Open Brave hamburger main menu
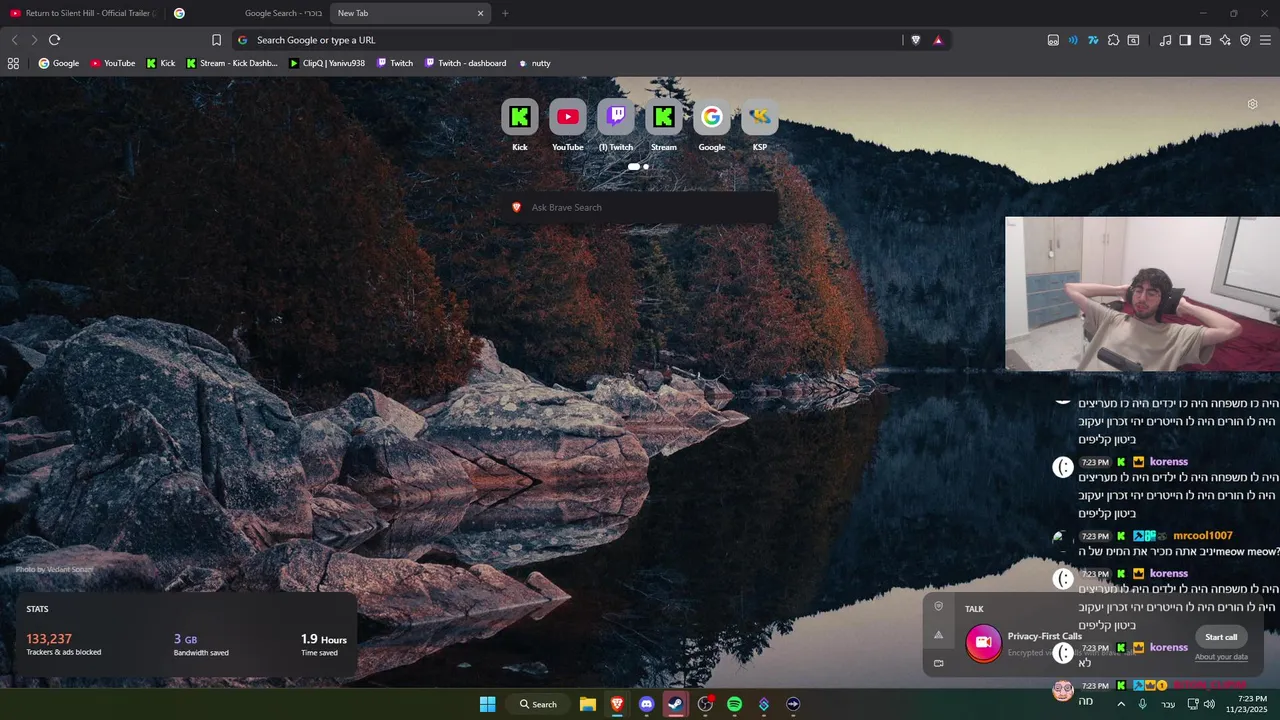The width and height of the screenshot is (1280, 720). [x=1265, y=40]
